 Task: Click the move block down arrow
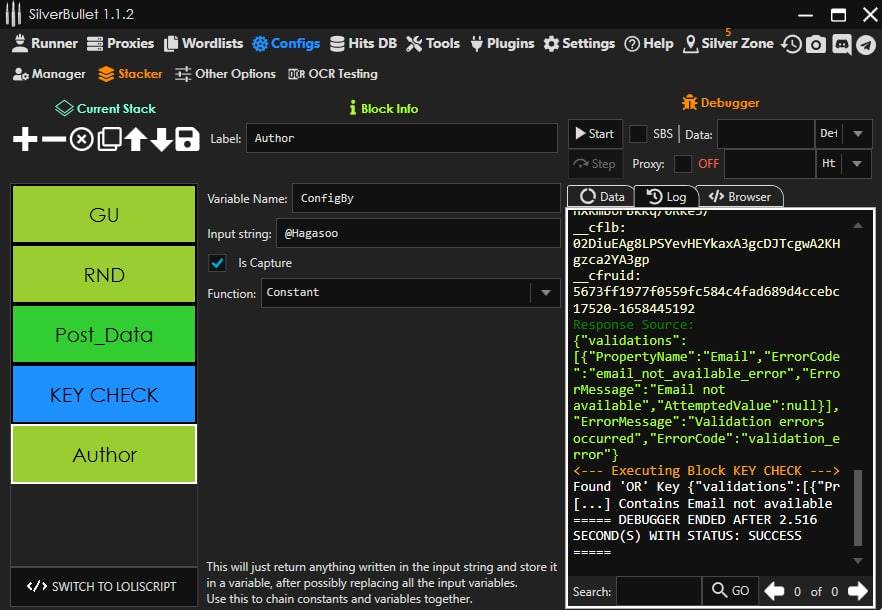[161, 140]
